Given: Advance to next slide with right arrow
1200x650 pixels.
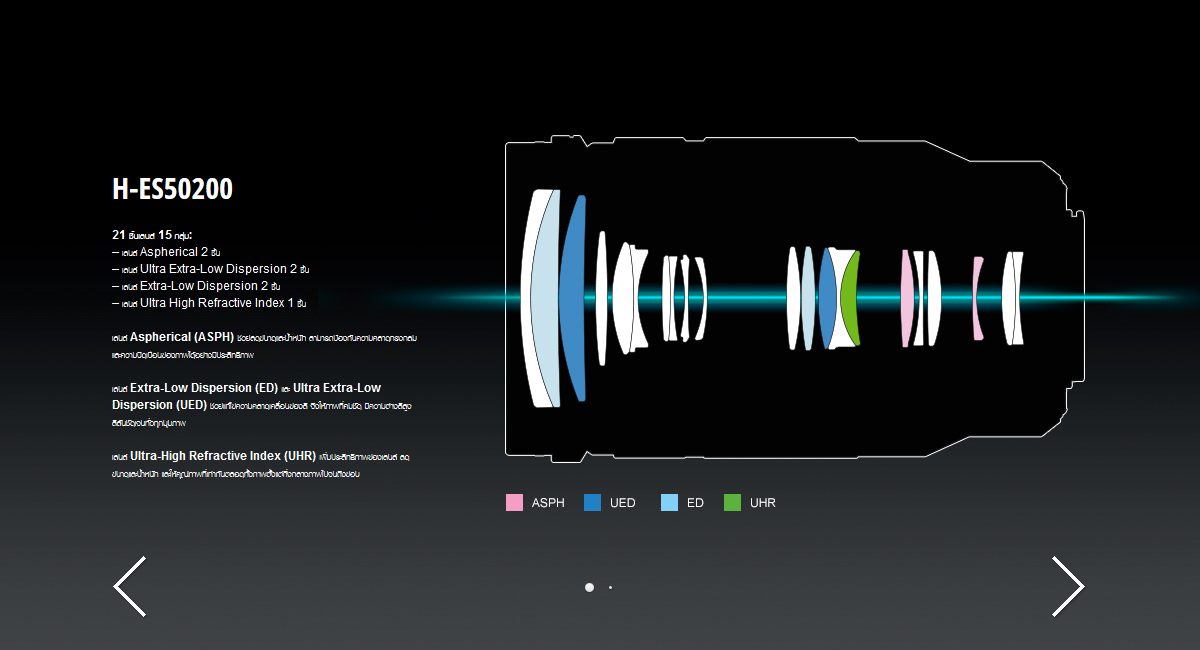Looking at the screenshot, I should click(1067, 586).
